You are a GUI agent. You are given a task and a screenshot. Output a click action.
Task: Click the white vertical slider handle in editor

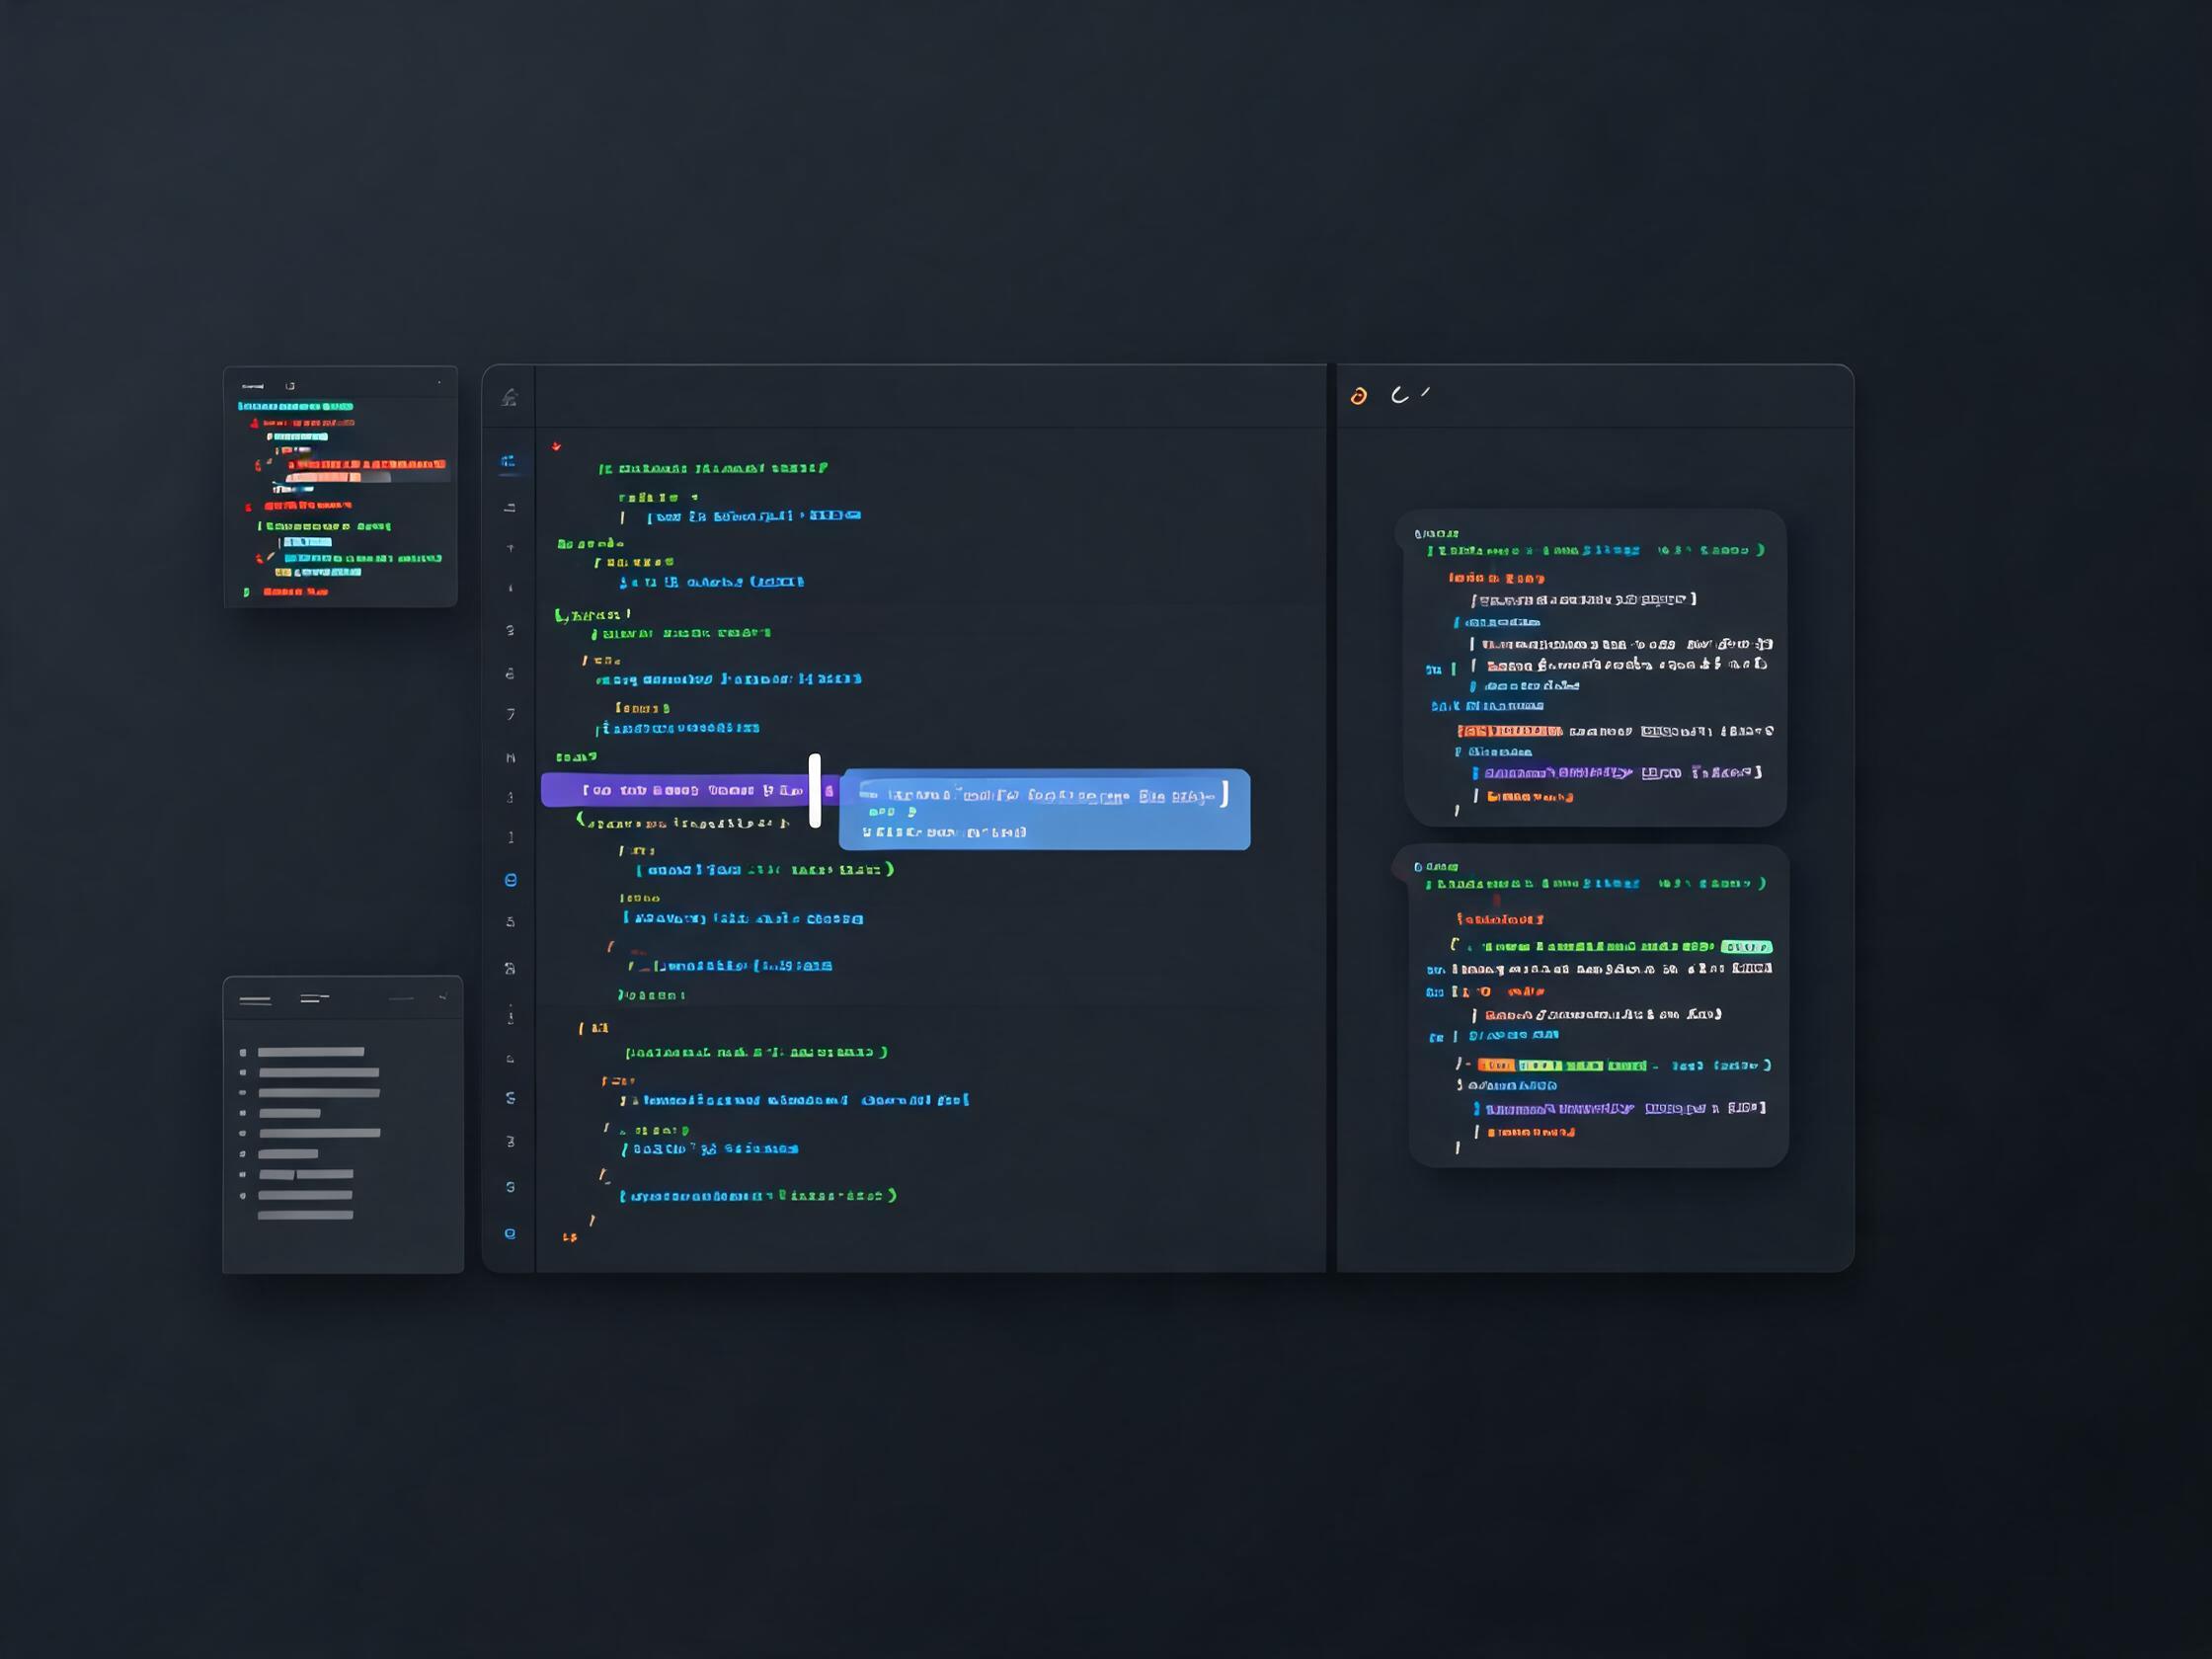point(815,790)
